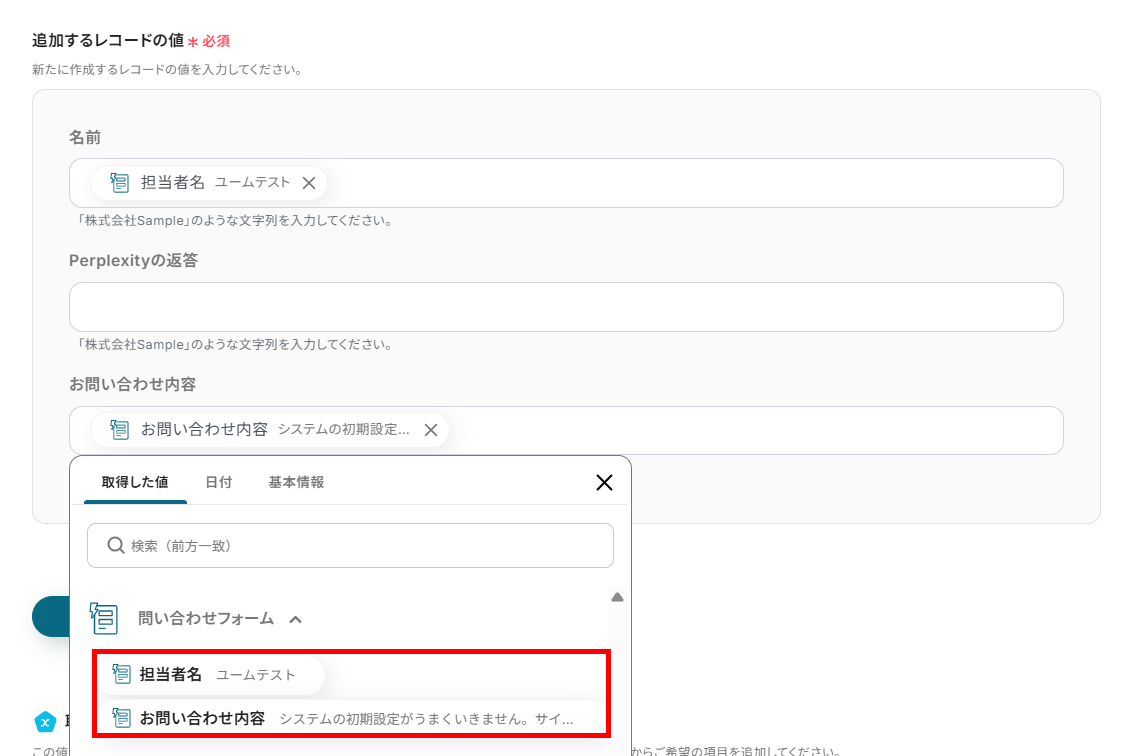The height and width of the screenshot is (756, 1132).
Task: Click the magnifier icon in the search box
Action: tap(116, 545)
